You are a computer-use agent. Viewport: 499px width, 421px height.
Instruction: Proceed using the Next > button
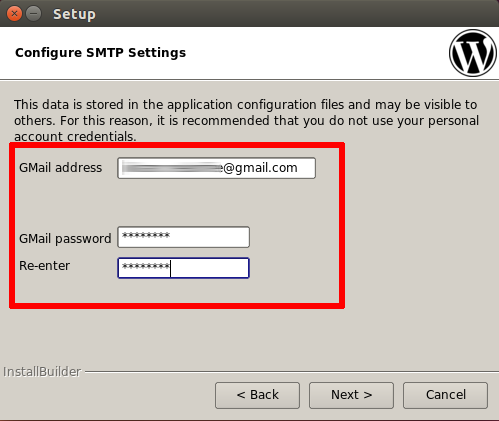[x=351, y=395]
